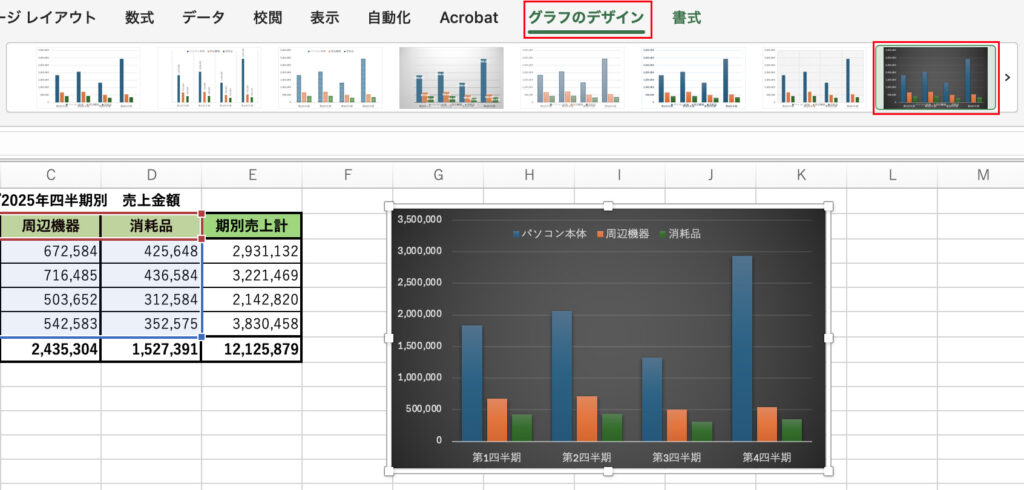Image resolution: width=1024 pixels, height=490 pixels.
Task: Open the Acrobat tab
Action: (x=469, y=18)
